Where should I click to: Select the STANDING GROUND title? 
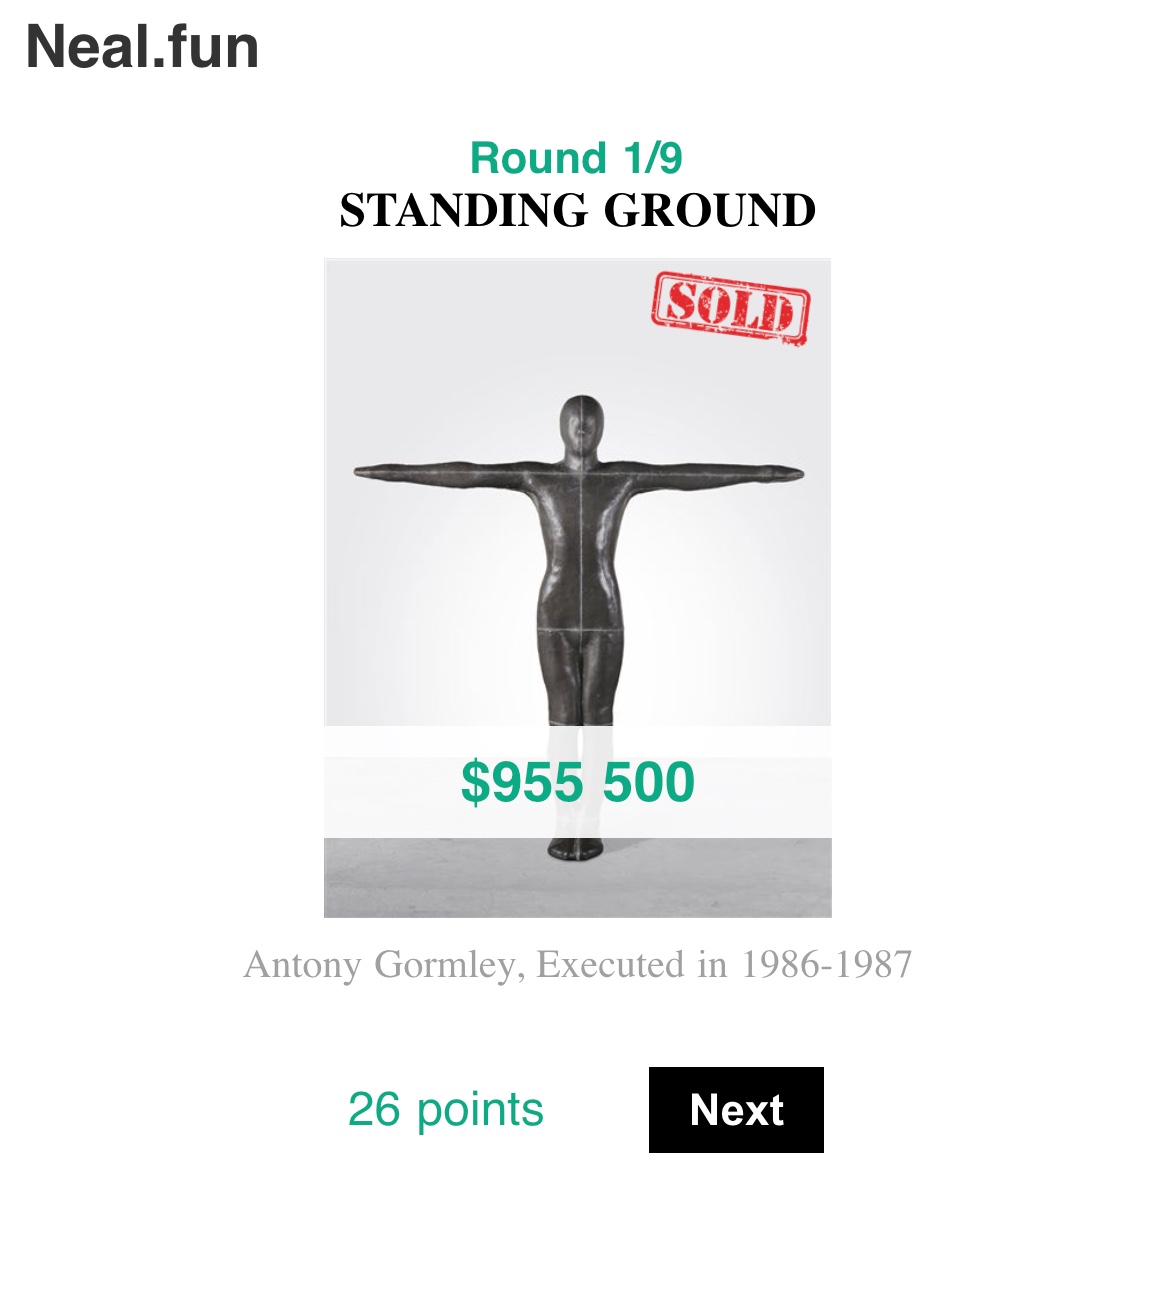pos(577,211)
